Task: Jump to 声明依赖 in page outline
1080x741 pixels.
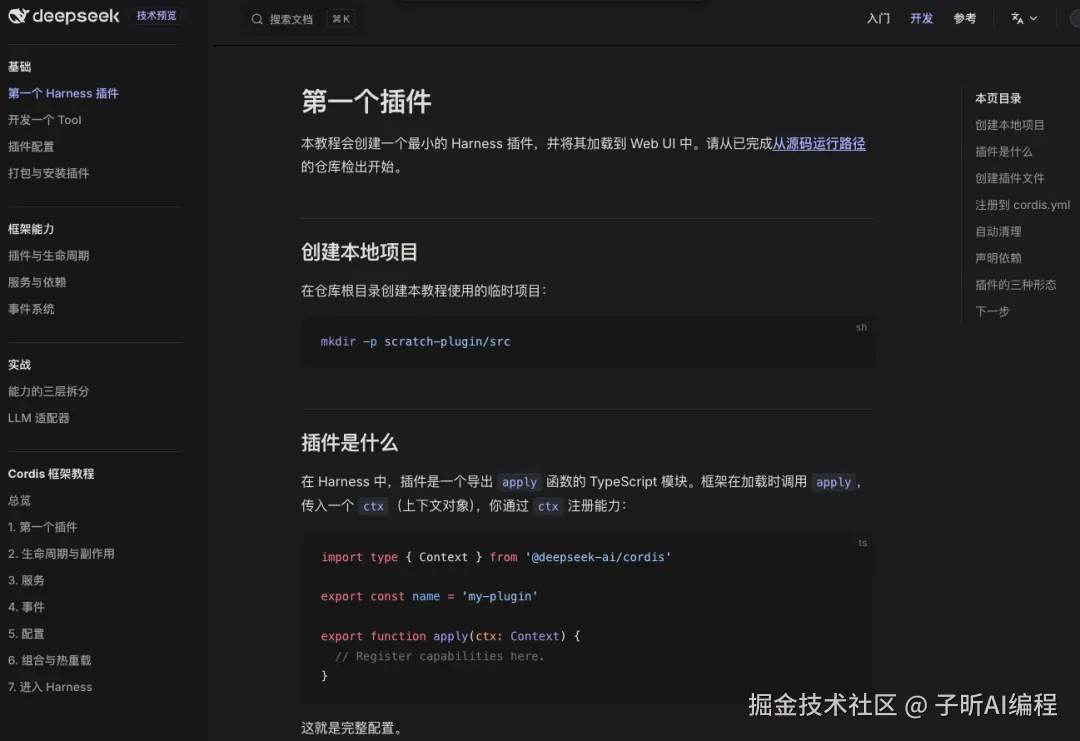Action: click(998, 258)
